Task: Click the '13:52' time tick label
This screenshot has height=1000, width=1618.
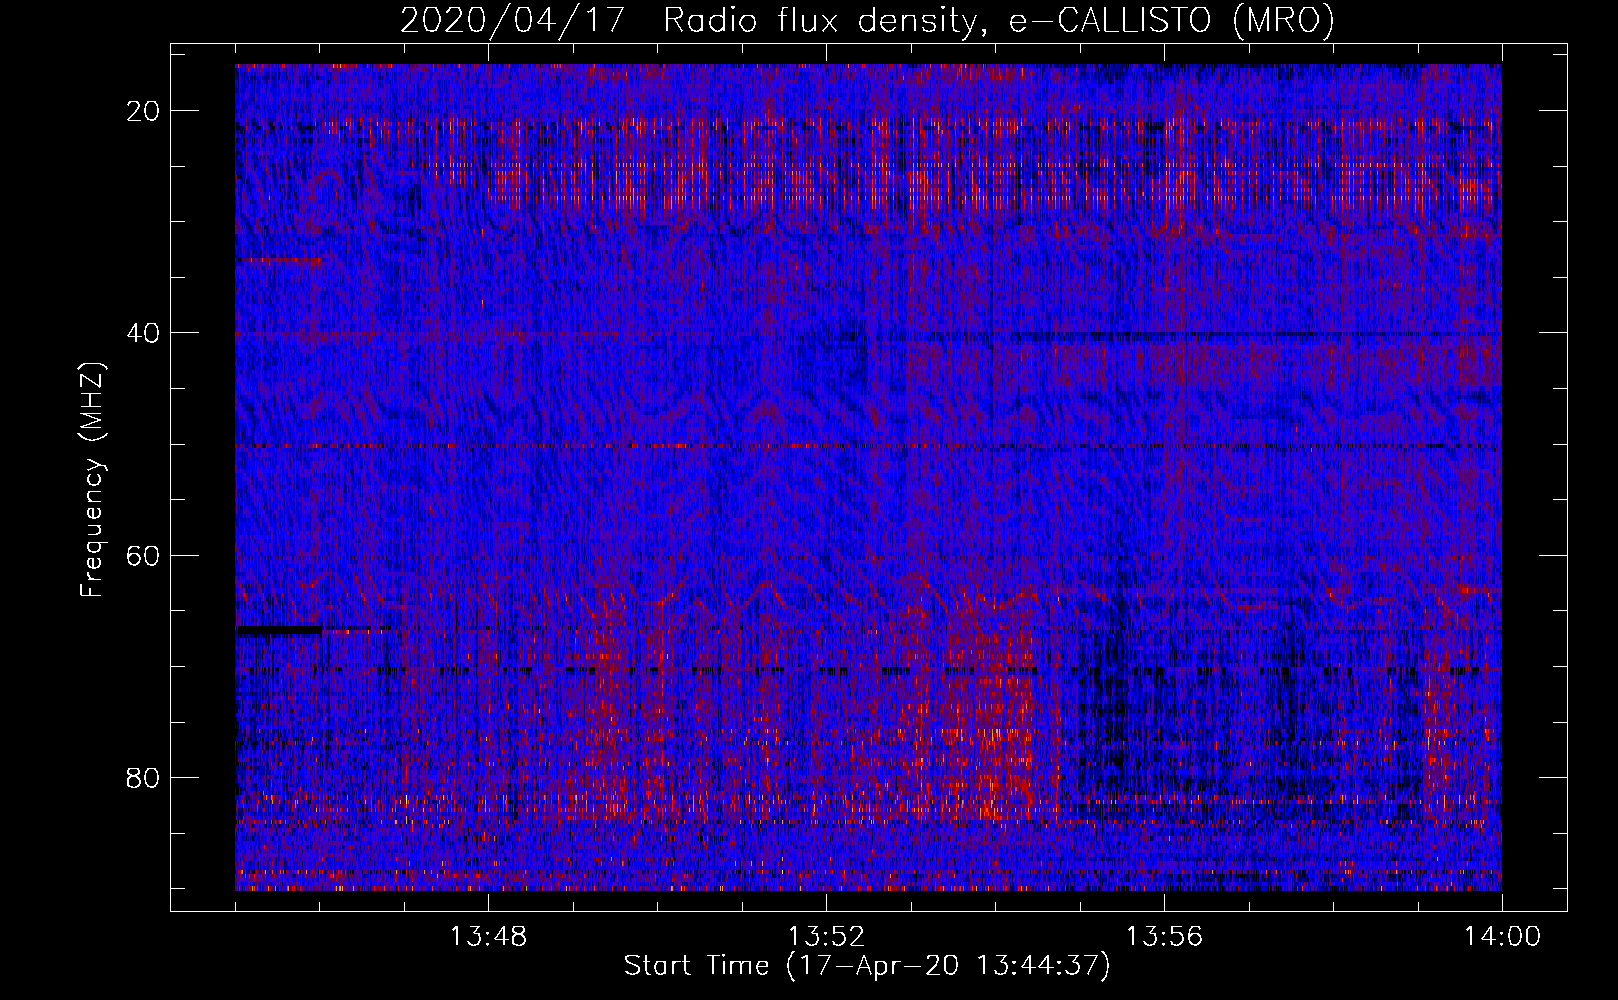Action: tap(826, 937)
